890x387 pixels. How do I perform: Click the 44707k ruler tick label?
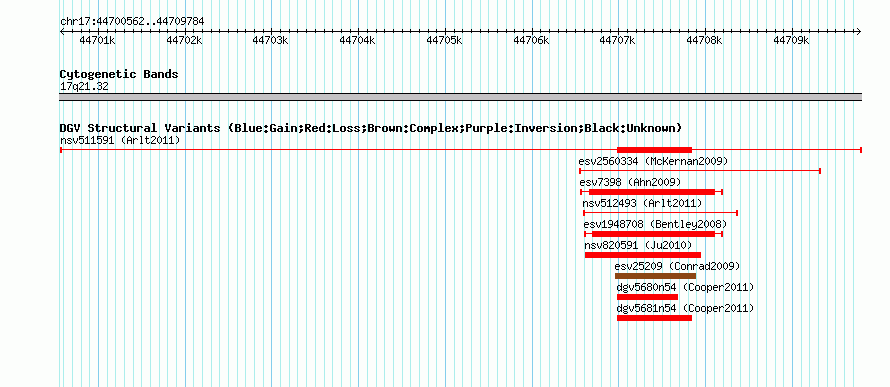[x=618, y=40]
